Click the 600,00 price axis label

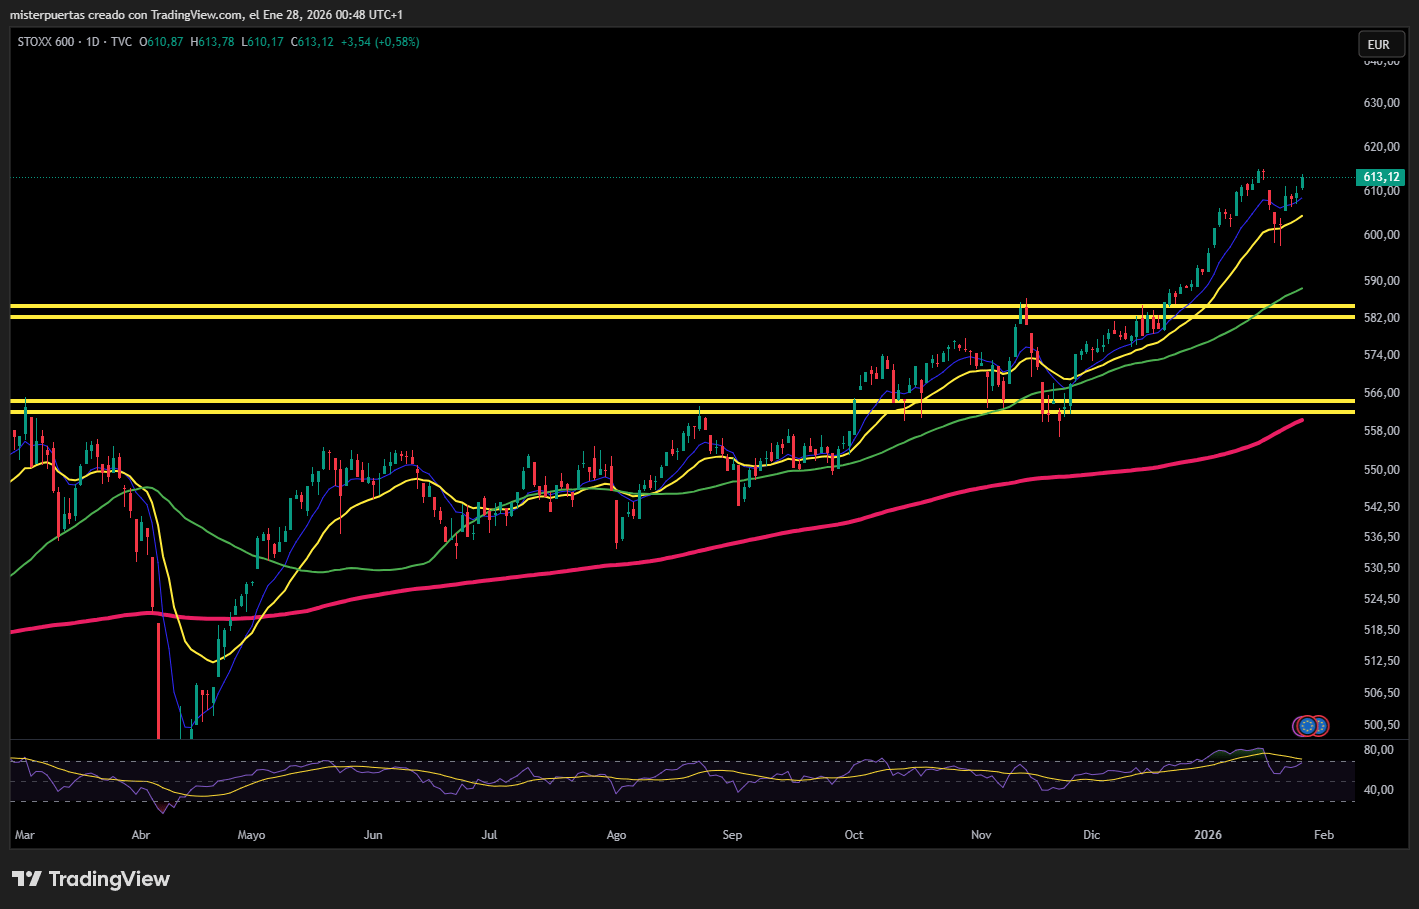pyautogui.click(x=1381, y=235)
